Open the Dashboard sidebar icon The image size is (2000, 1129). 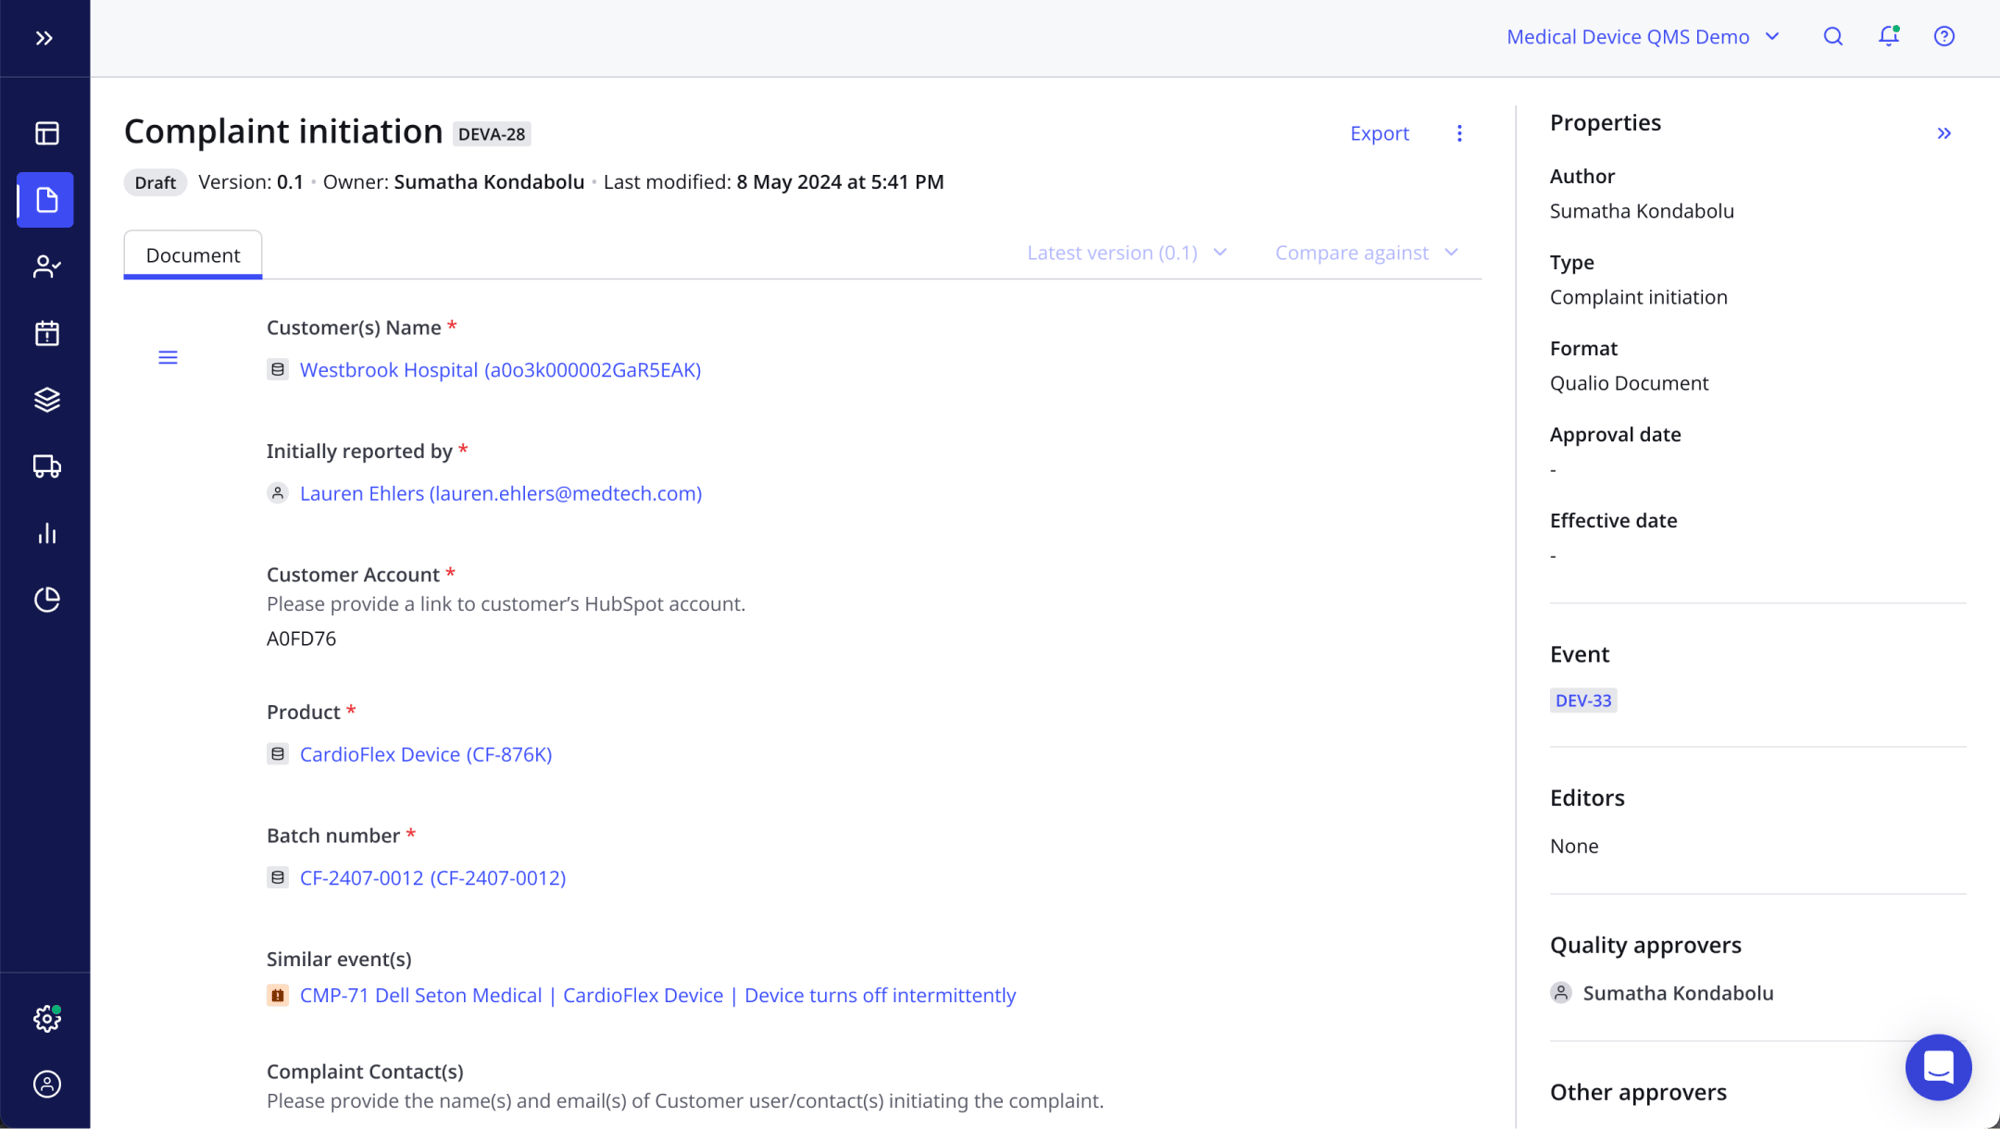tap(45, 132)
